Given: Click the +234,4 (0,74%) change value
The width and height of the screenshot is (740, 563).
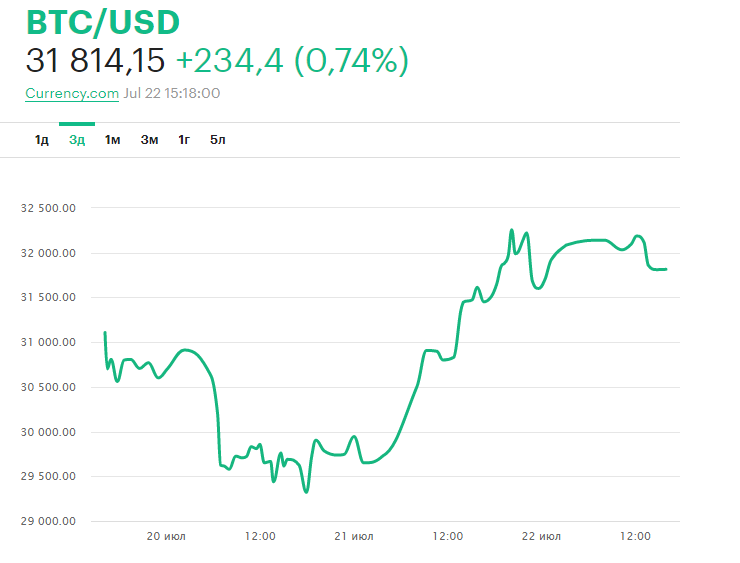Looking at the screenshot, I should pos(292,61).
